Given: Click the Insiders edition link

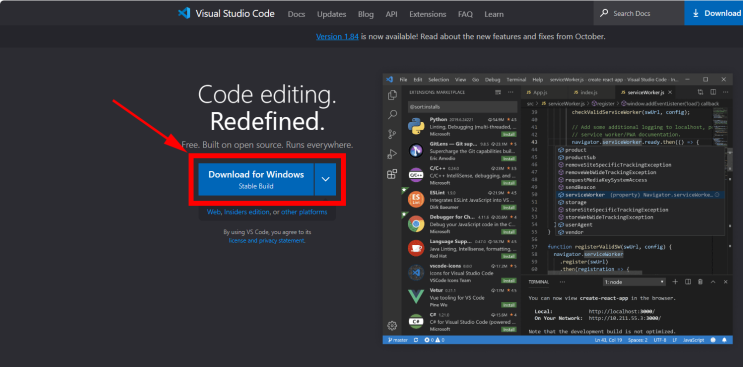Looking at the screenshot, I should click(x=247, y=212).
